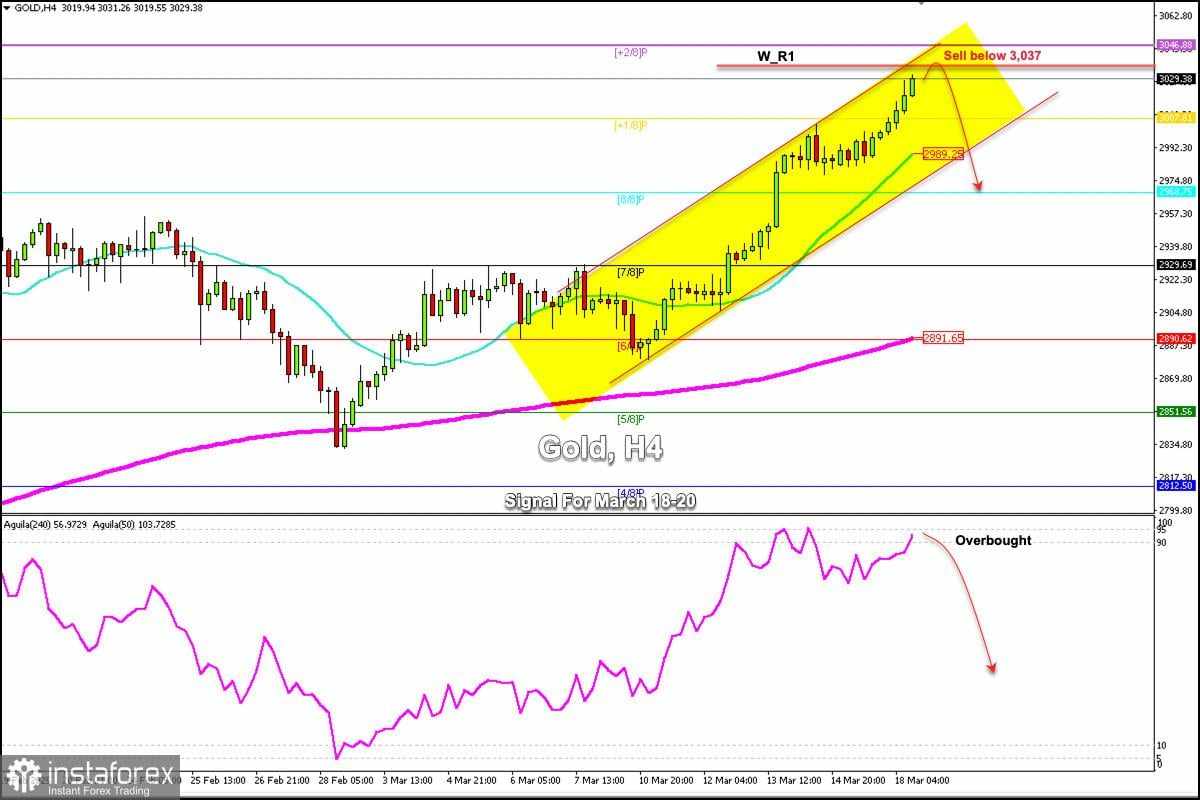
Task: Click the 18 Mar 04:00 time label
Action: [921, 779]
